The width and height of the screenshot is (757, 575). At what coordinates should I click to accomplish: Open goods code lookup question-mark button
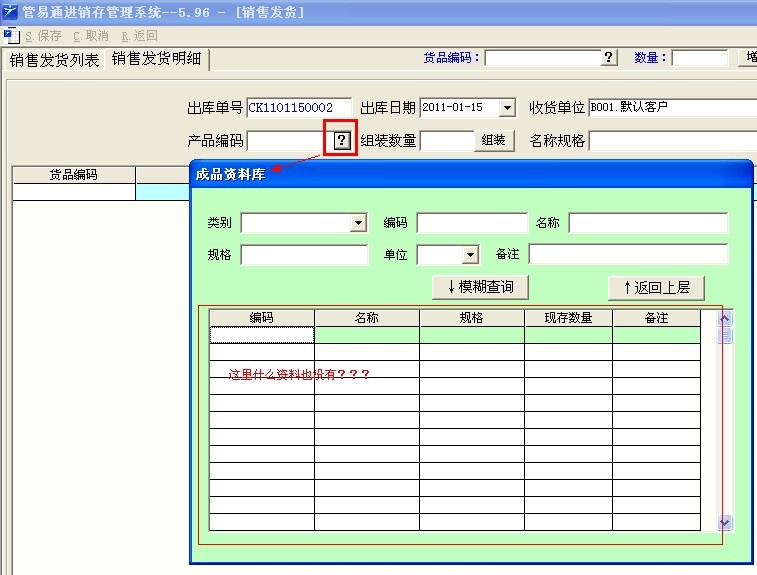[609, 58]
